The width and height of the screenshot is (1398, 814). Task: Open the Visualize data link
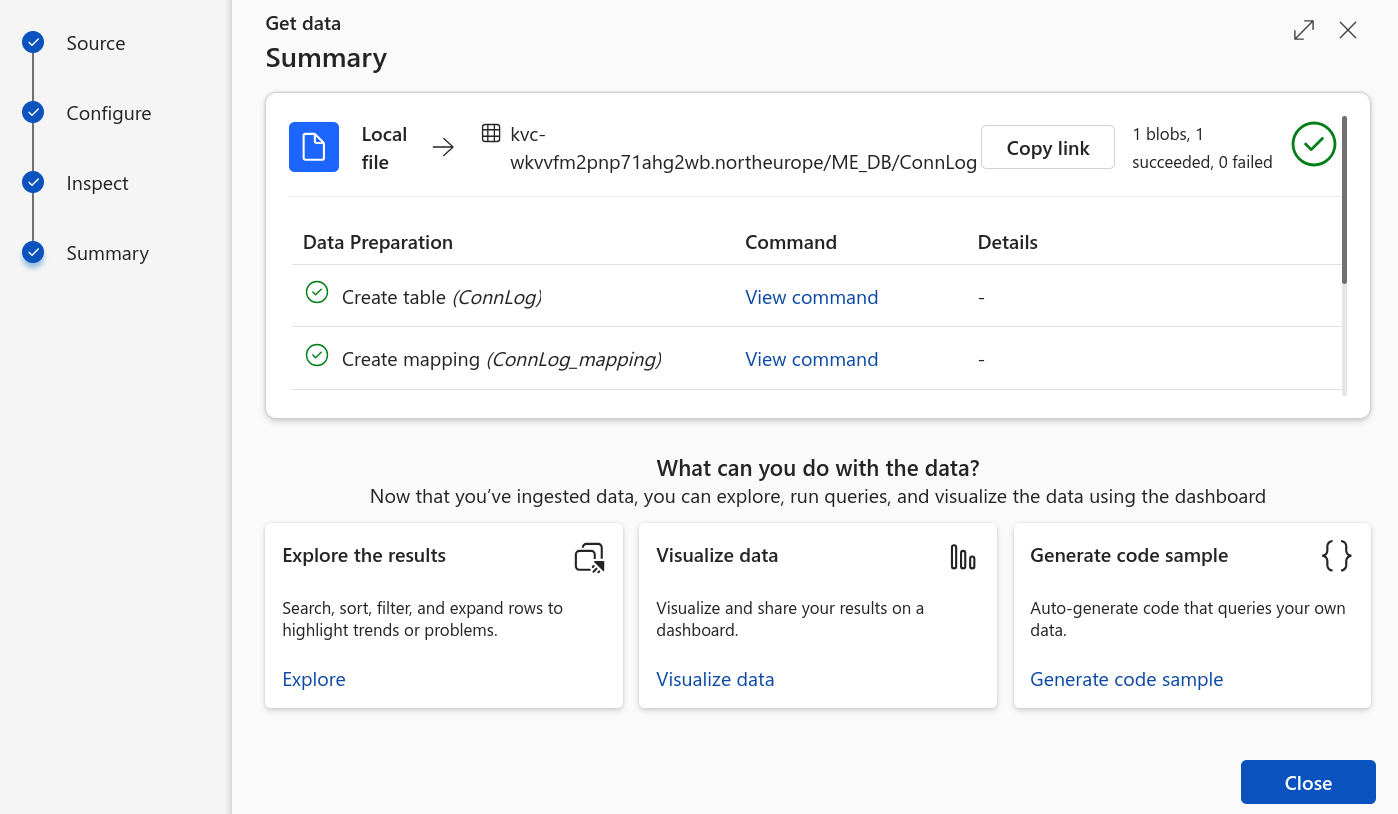click(715, 679)
